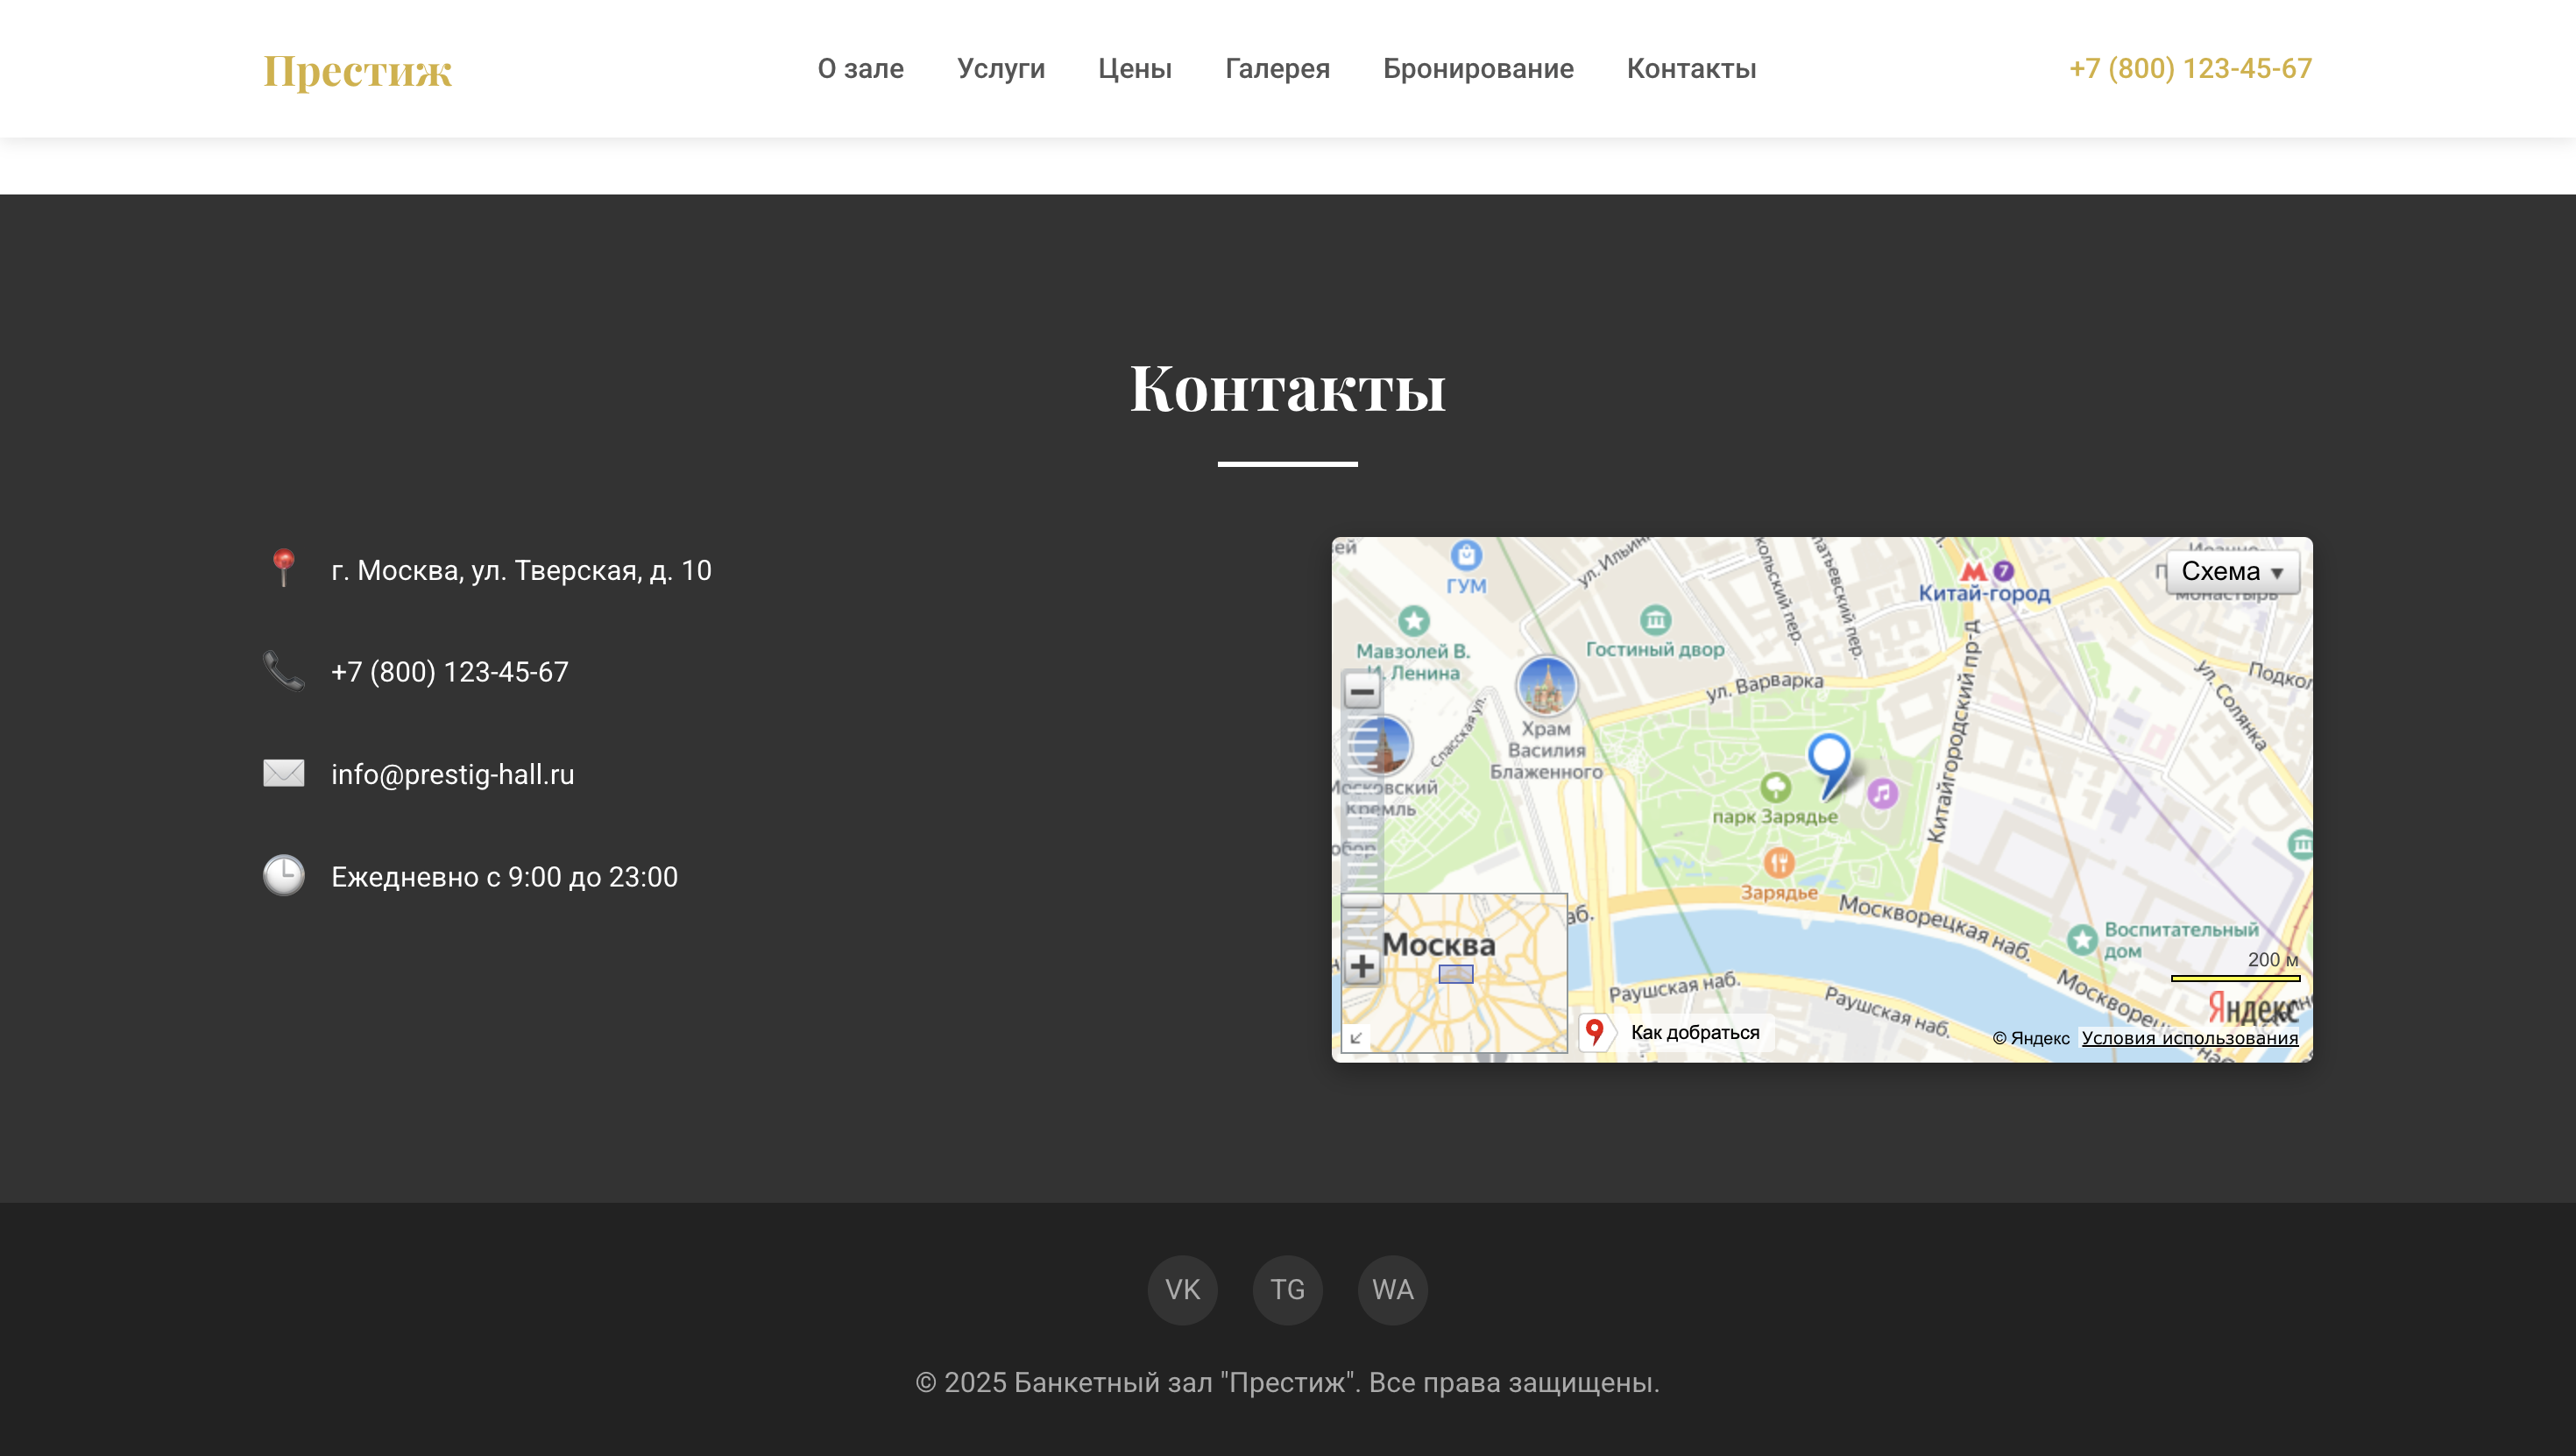Click the purple concert hall music icon
Image resolution: width=2576 pixels, height=1456 pixels.
click(x=1882, y=794)
